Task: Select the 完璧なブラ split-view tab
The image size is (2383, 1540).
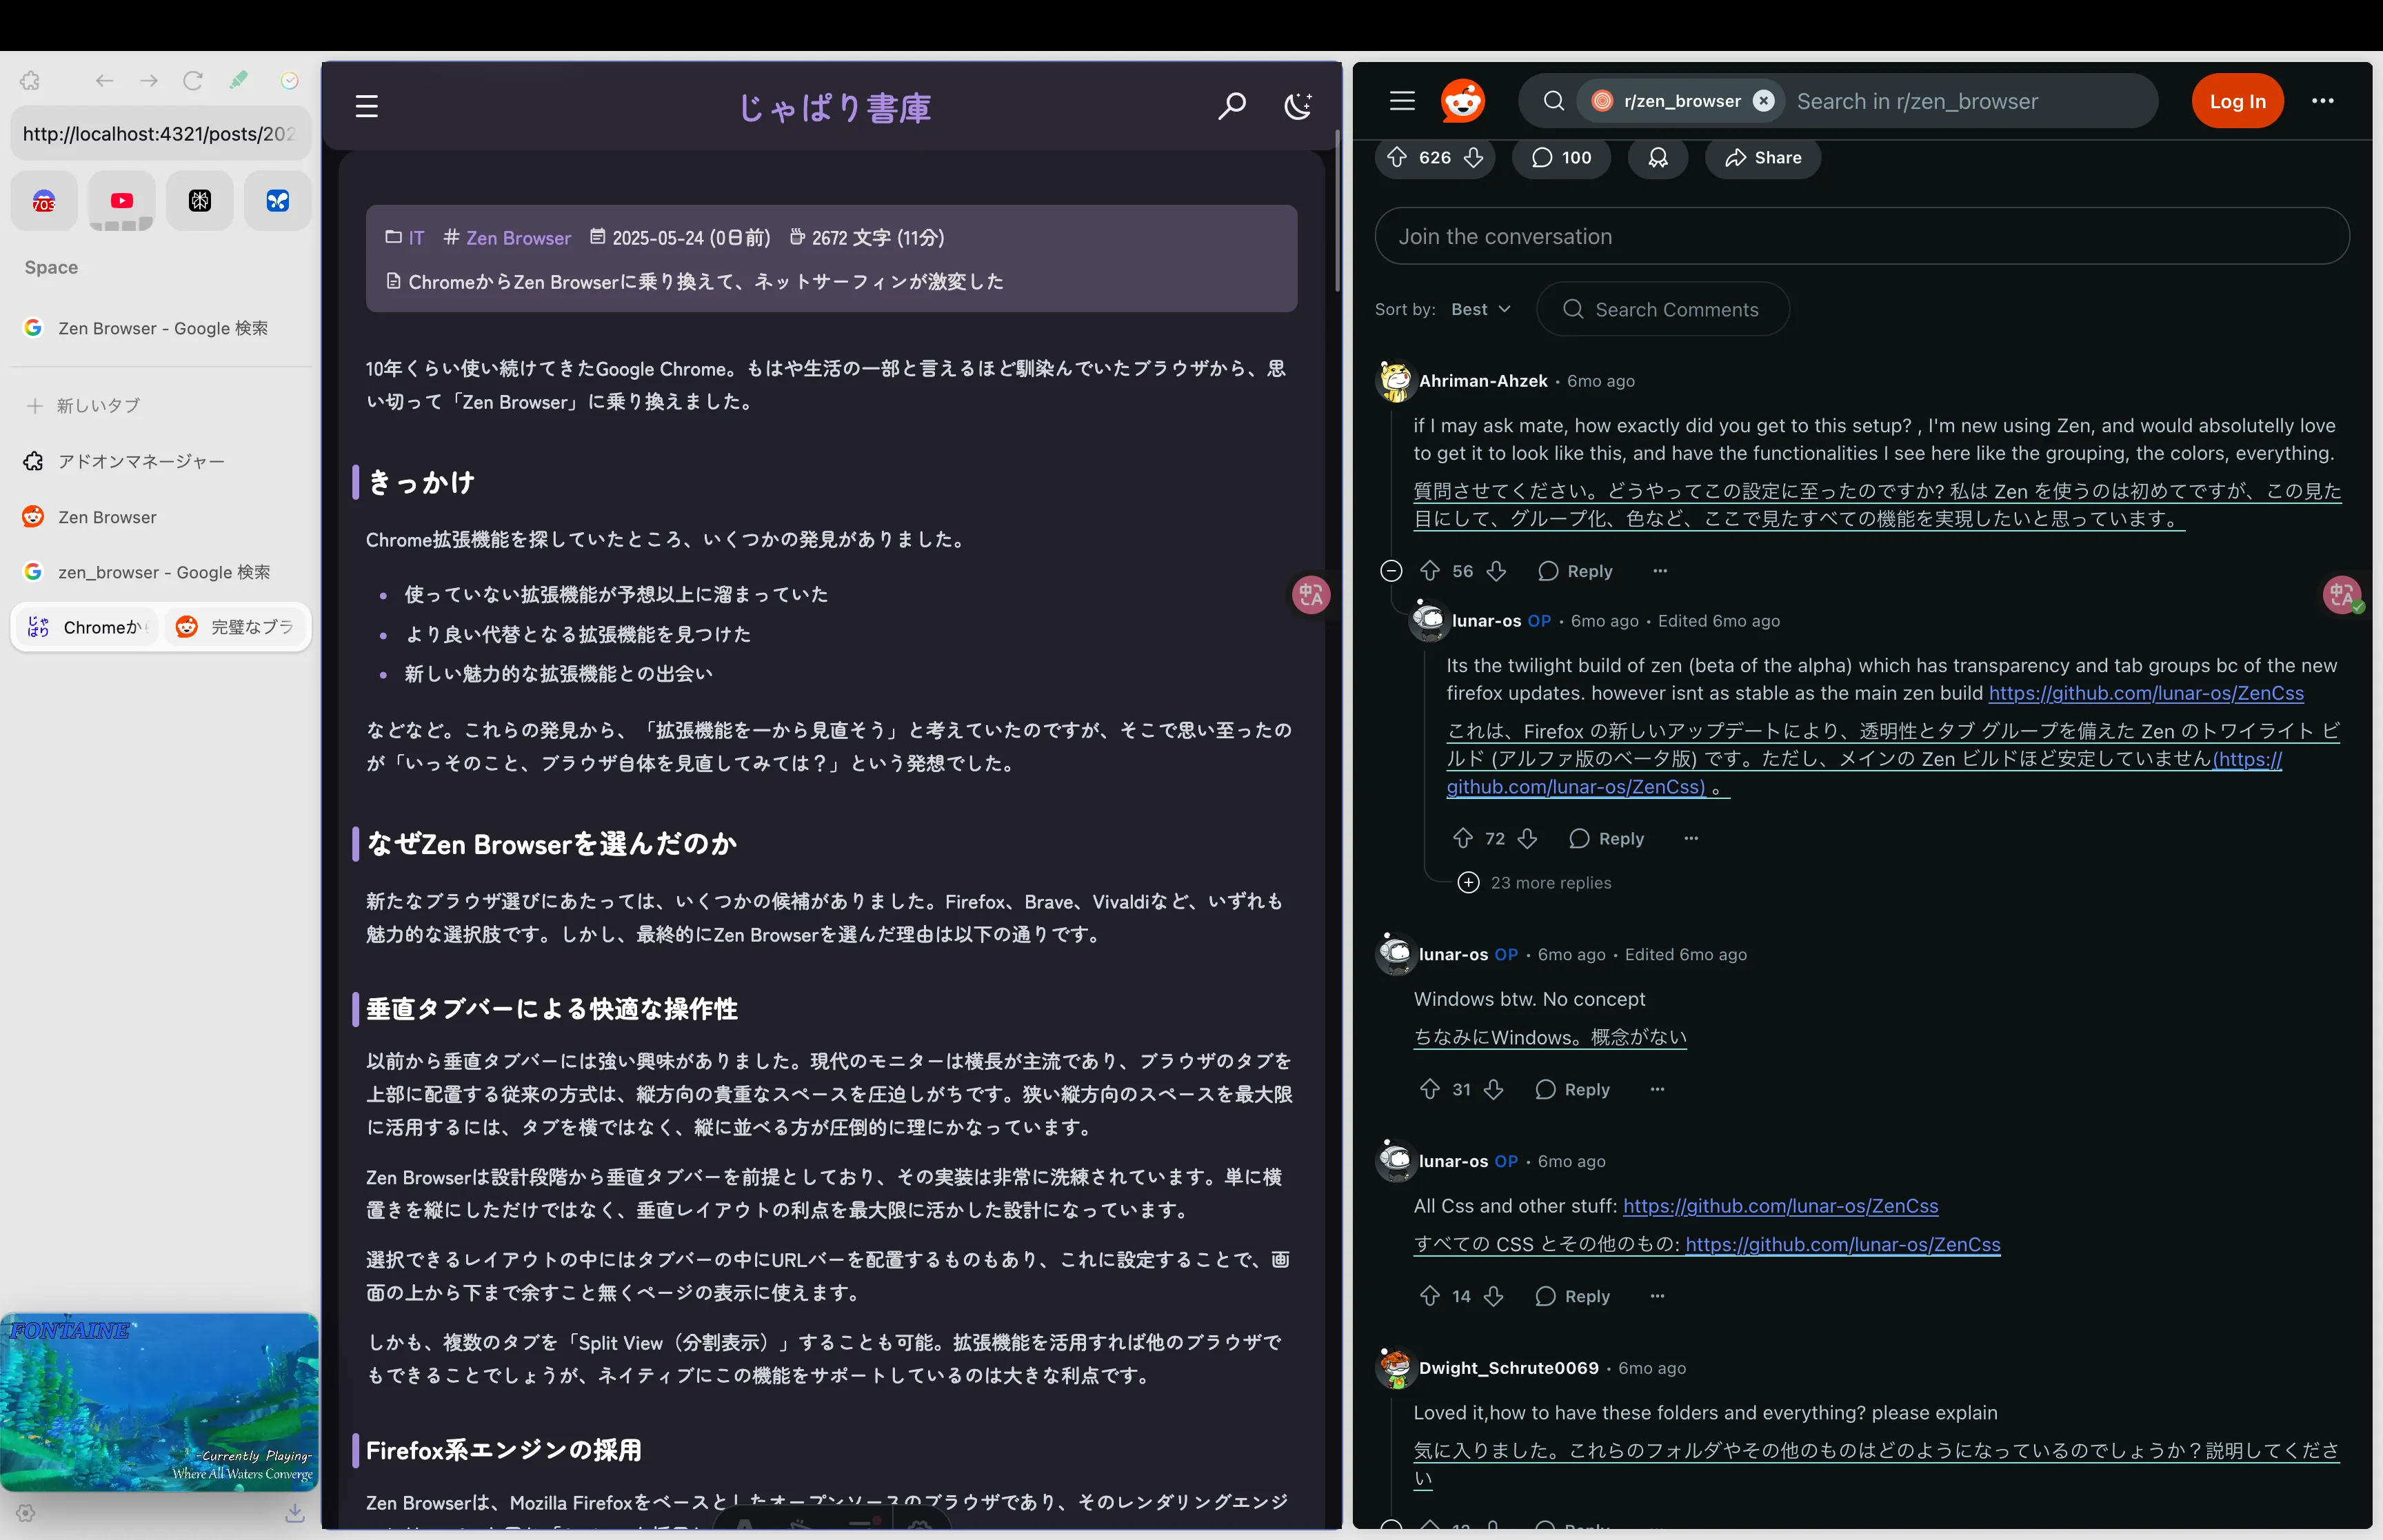Action: [236, 627]
